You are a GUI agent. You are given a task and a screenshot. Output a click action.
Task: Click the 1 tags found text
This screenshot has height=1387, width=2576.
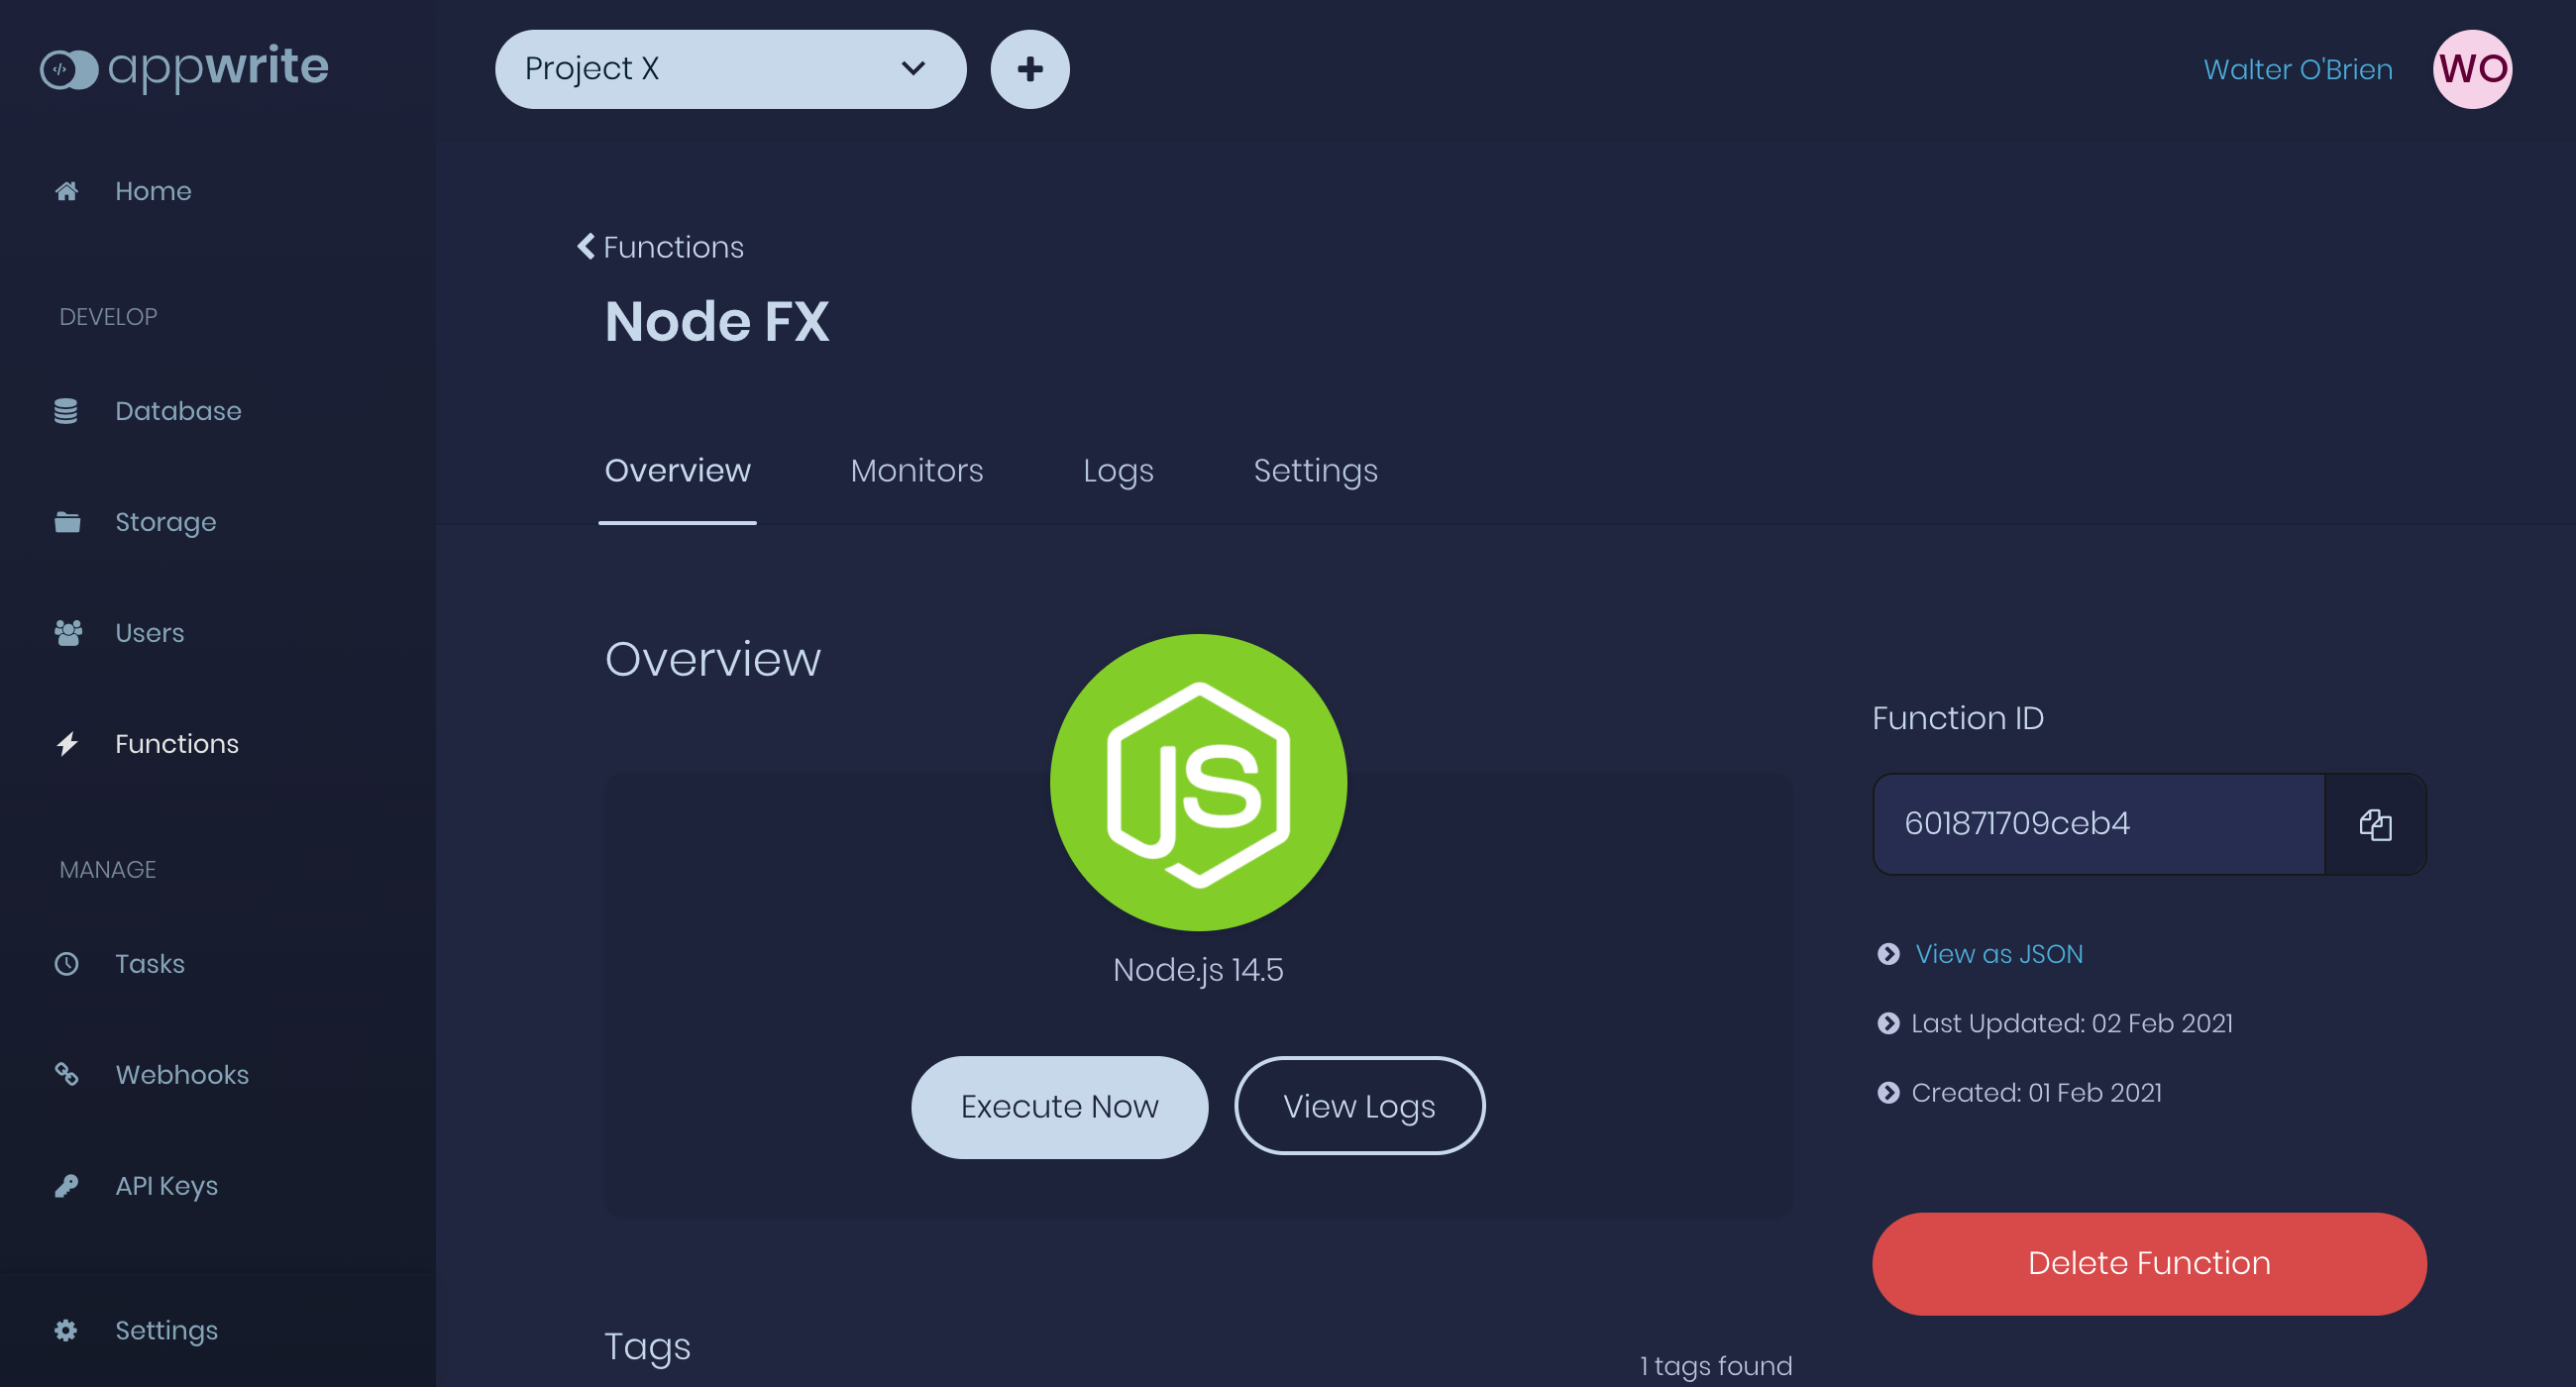tap(1715, 1366)
